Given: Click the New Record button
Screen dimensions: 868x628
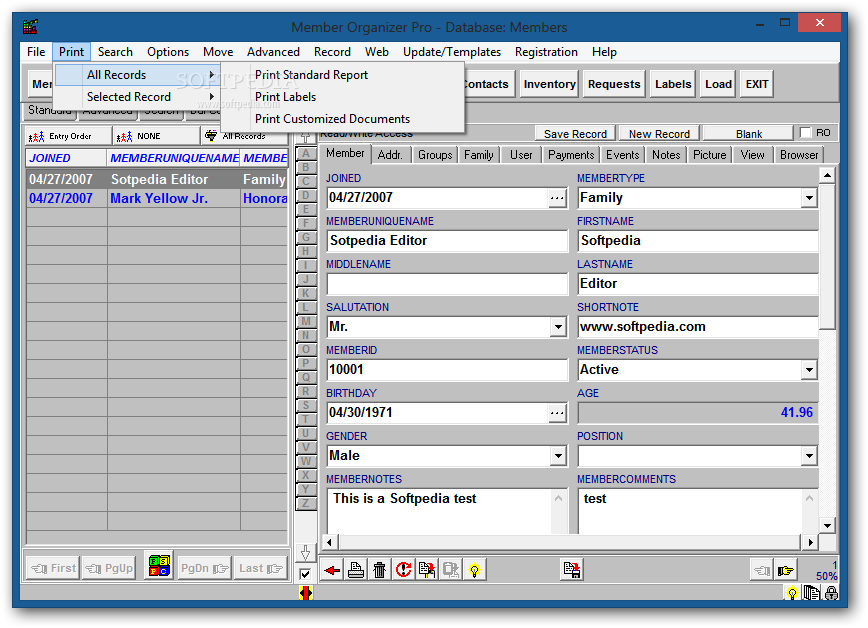Looking at the screenshot, I should 659,134.
